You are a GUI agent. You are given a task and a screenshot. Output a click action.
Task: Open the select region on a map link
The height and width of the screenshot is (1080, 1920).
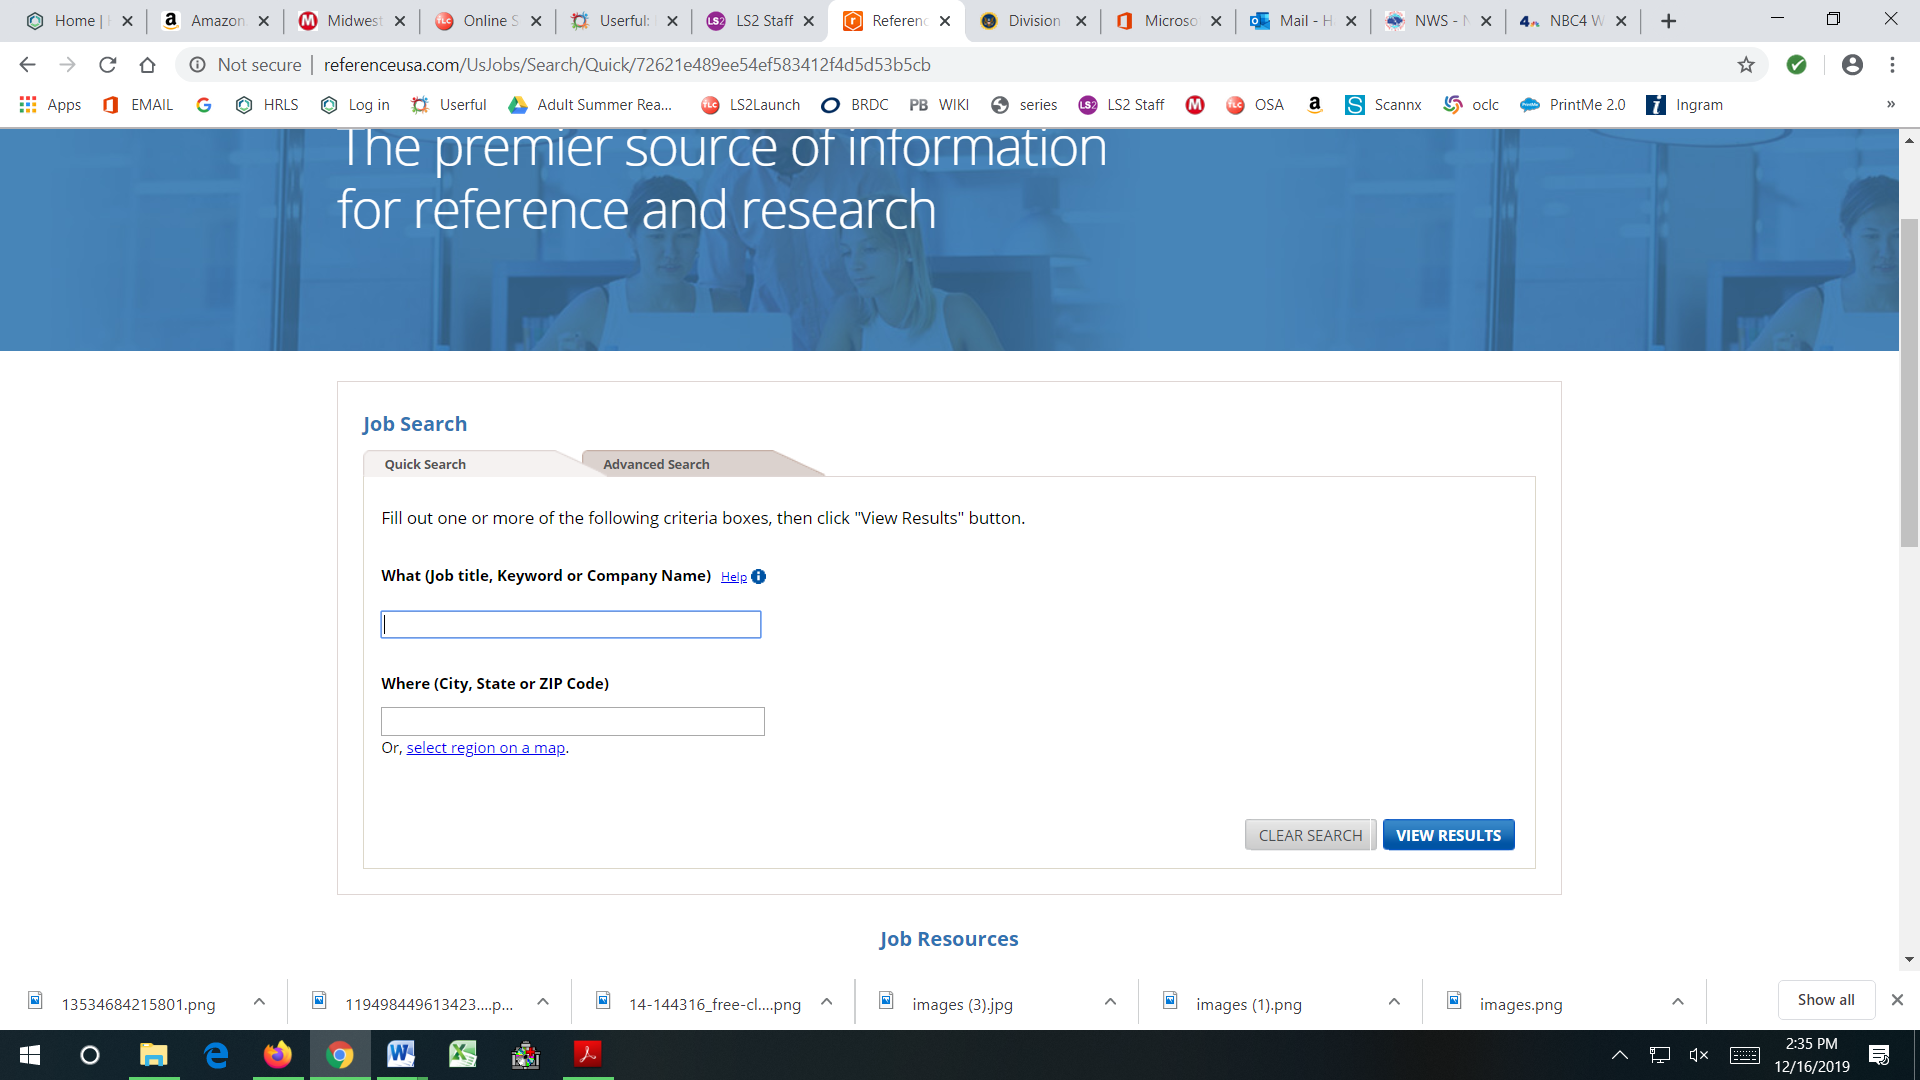(x=485, y=748)
